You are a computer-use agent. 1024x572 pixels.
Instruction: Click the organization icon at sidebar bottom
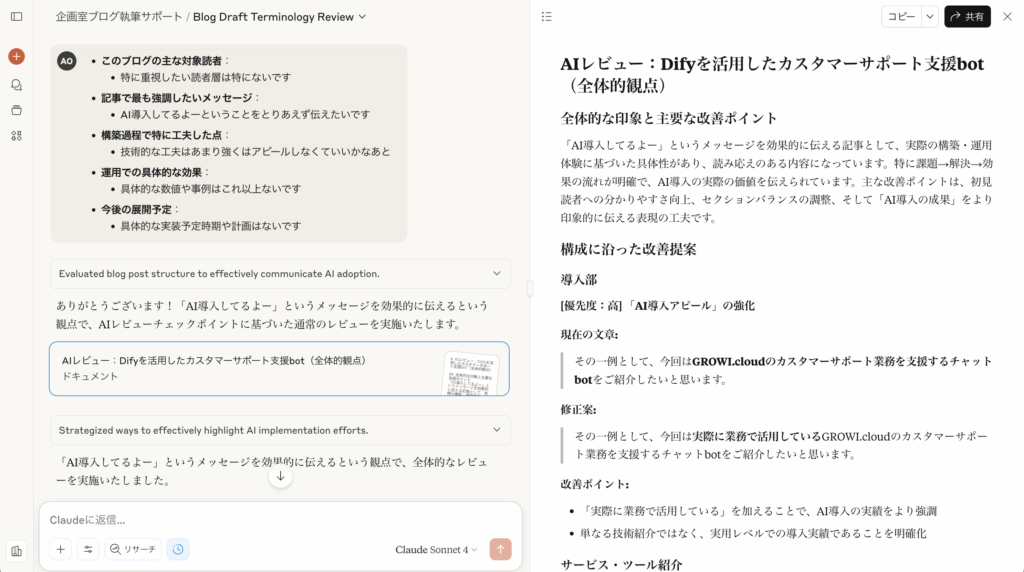pyautogui.click(x=16, y=551)
